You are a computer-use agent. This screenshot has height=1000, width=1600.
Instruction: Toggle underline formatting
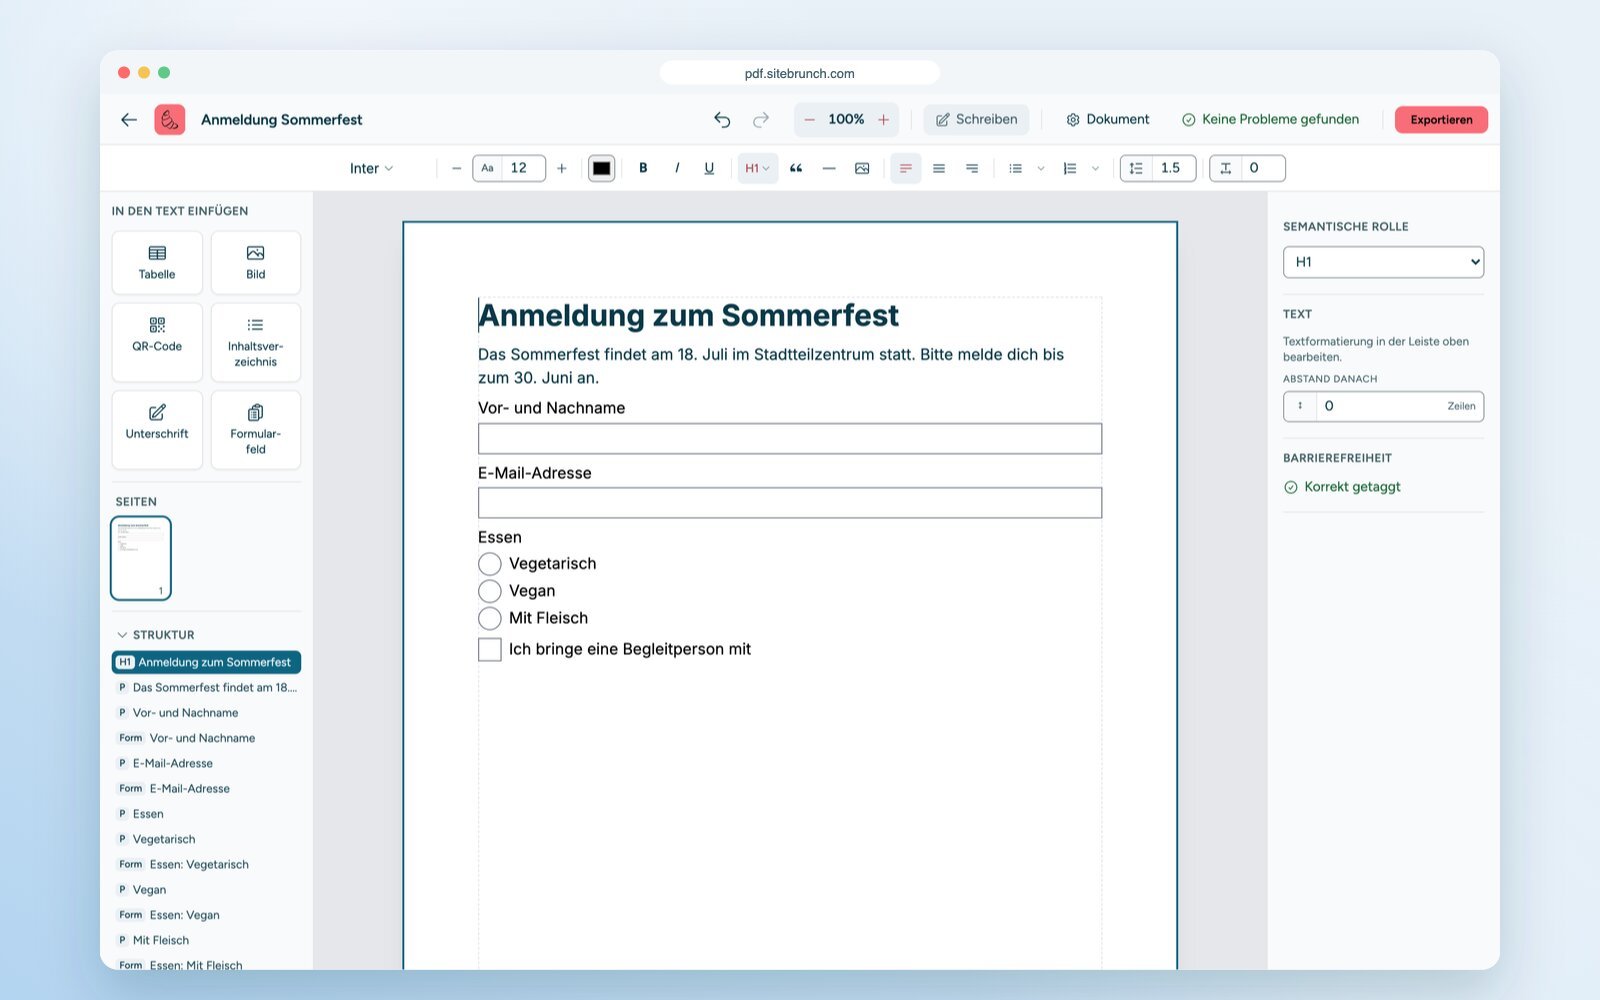pyautogui.click(x=709, y=168)
